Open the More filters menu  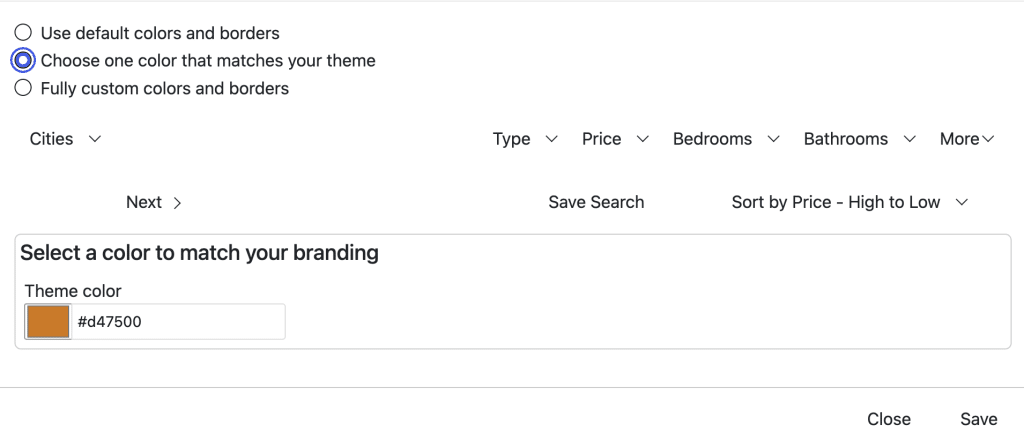pyautogui.click(x=966, y=139)
